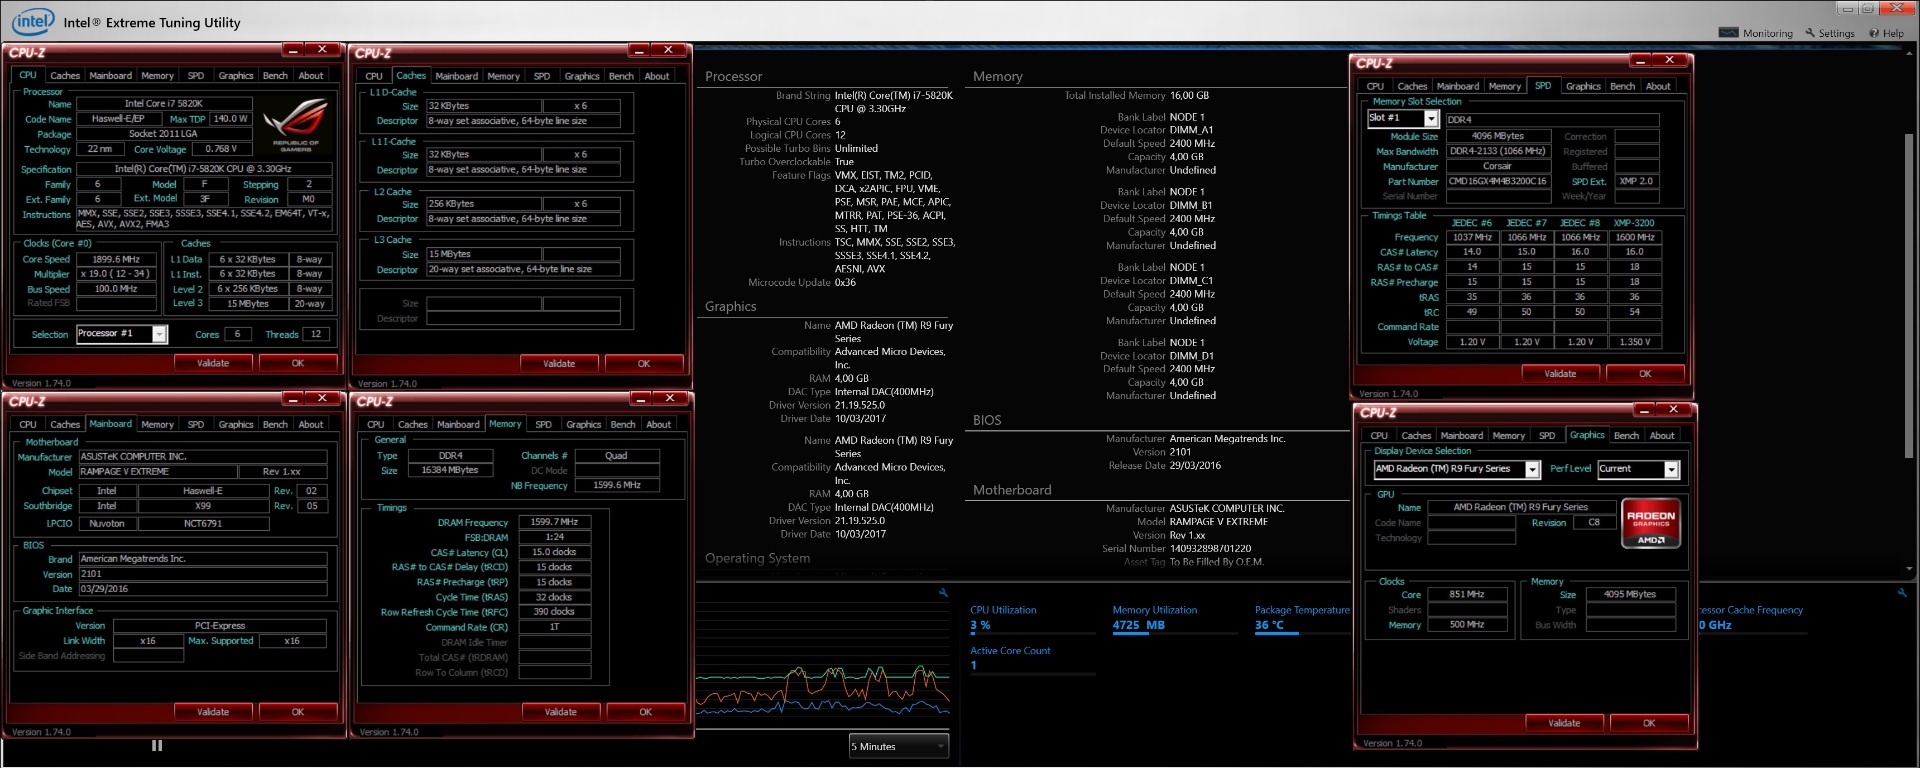Click Validate in the CPU-Z Graphics window

coord(1565,723)
